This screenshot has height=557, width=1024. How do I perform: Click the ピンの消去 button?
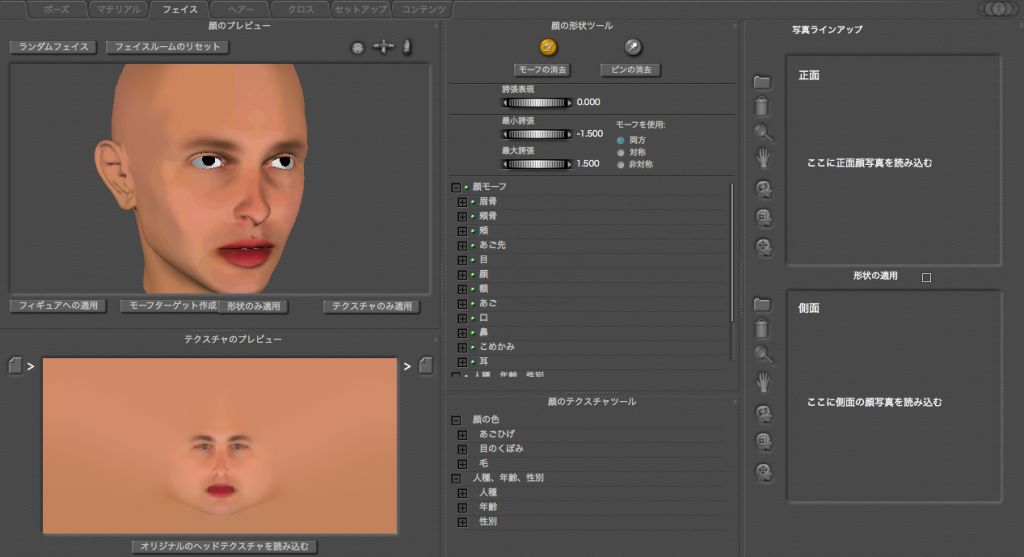[631, 69]
